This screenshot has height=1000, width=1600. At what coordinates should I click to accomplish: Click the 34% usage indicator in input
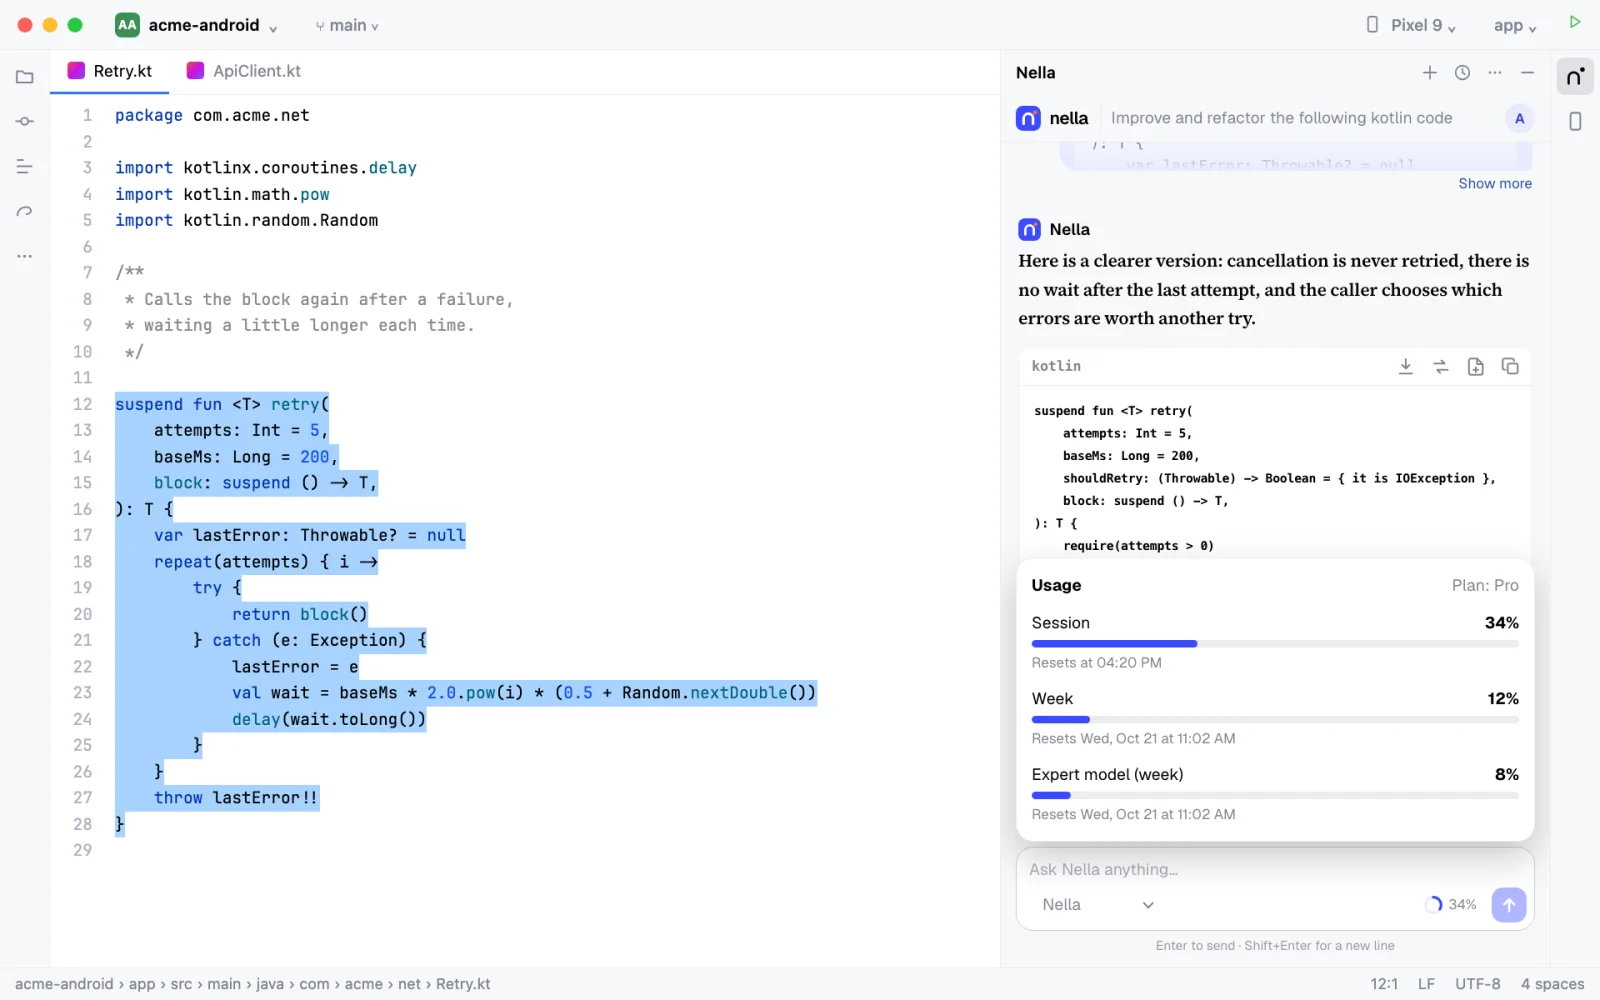point(1451,905)
